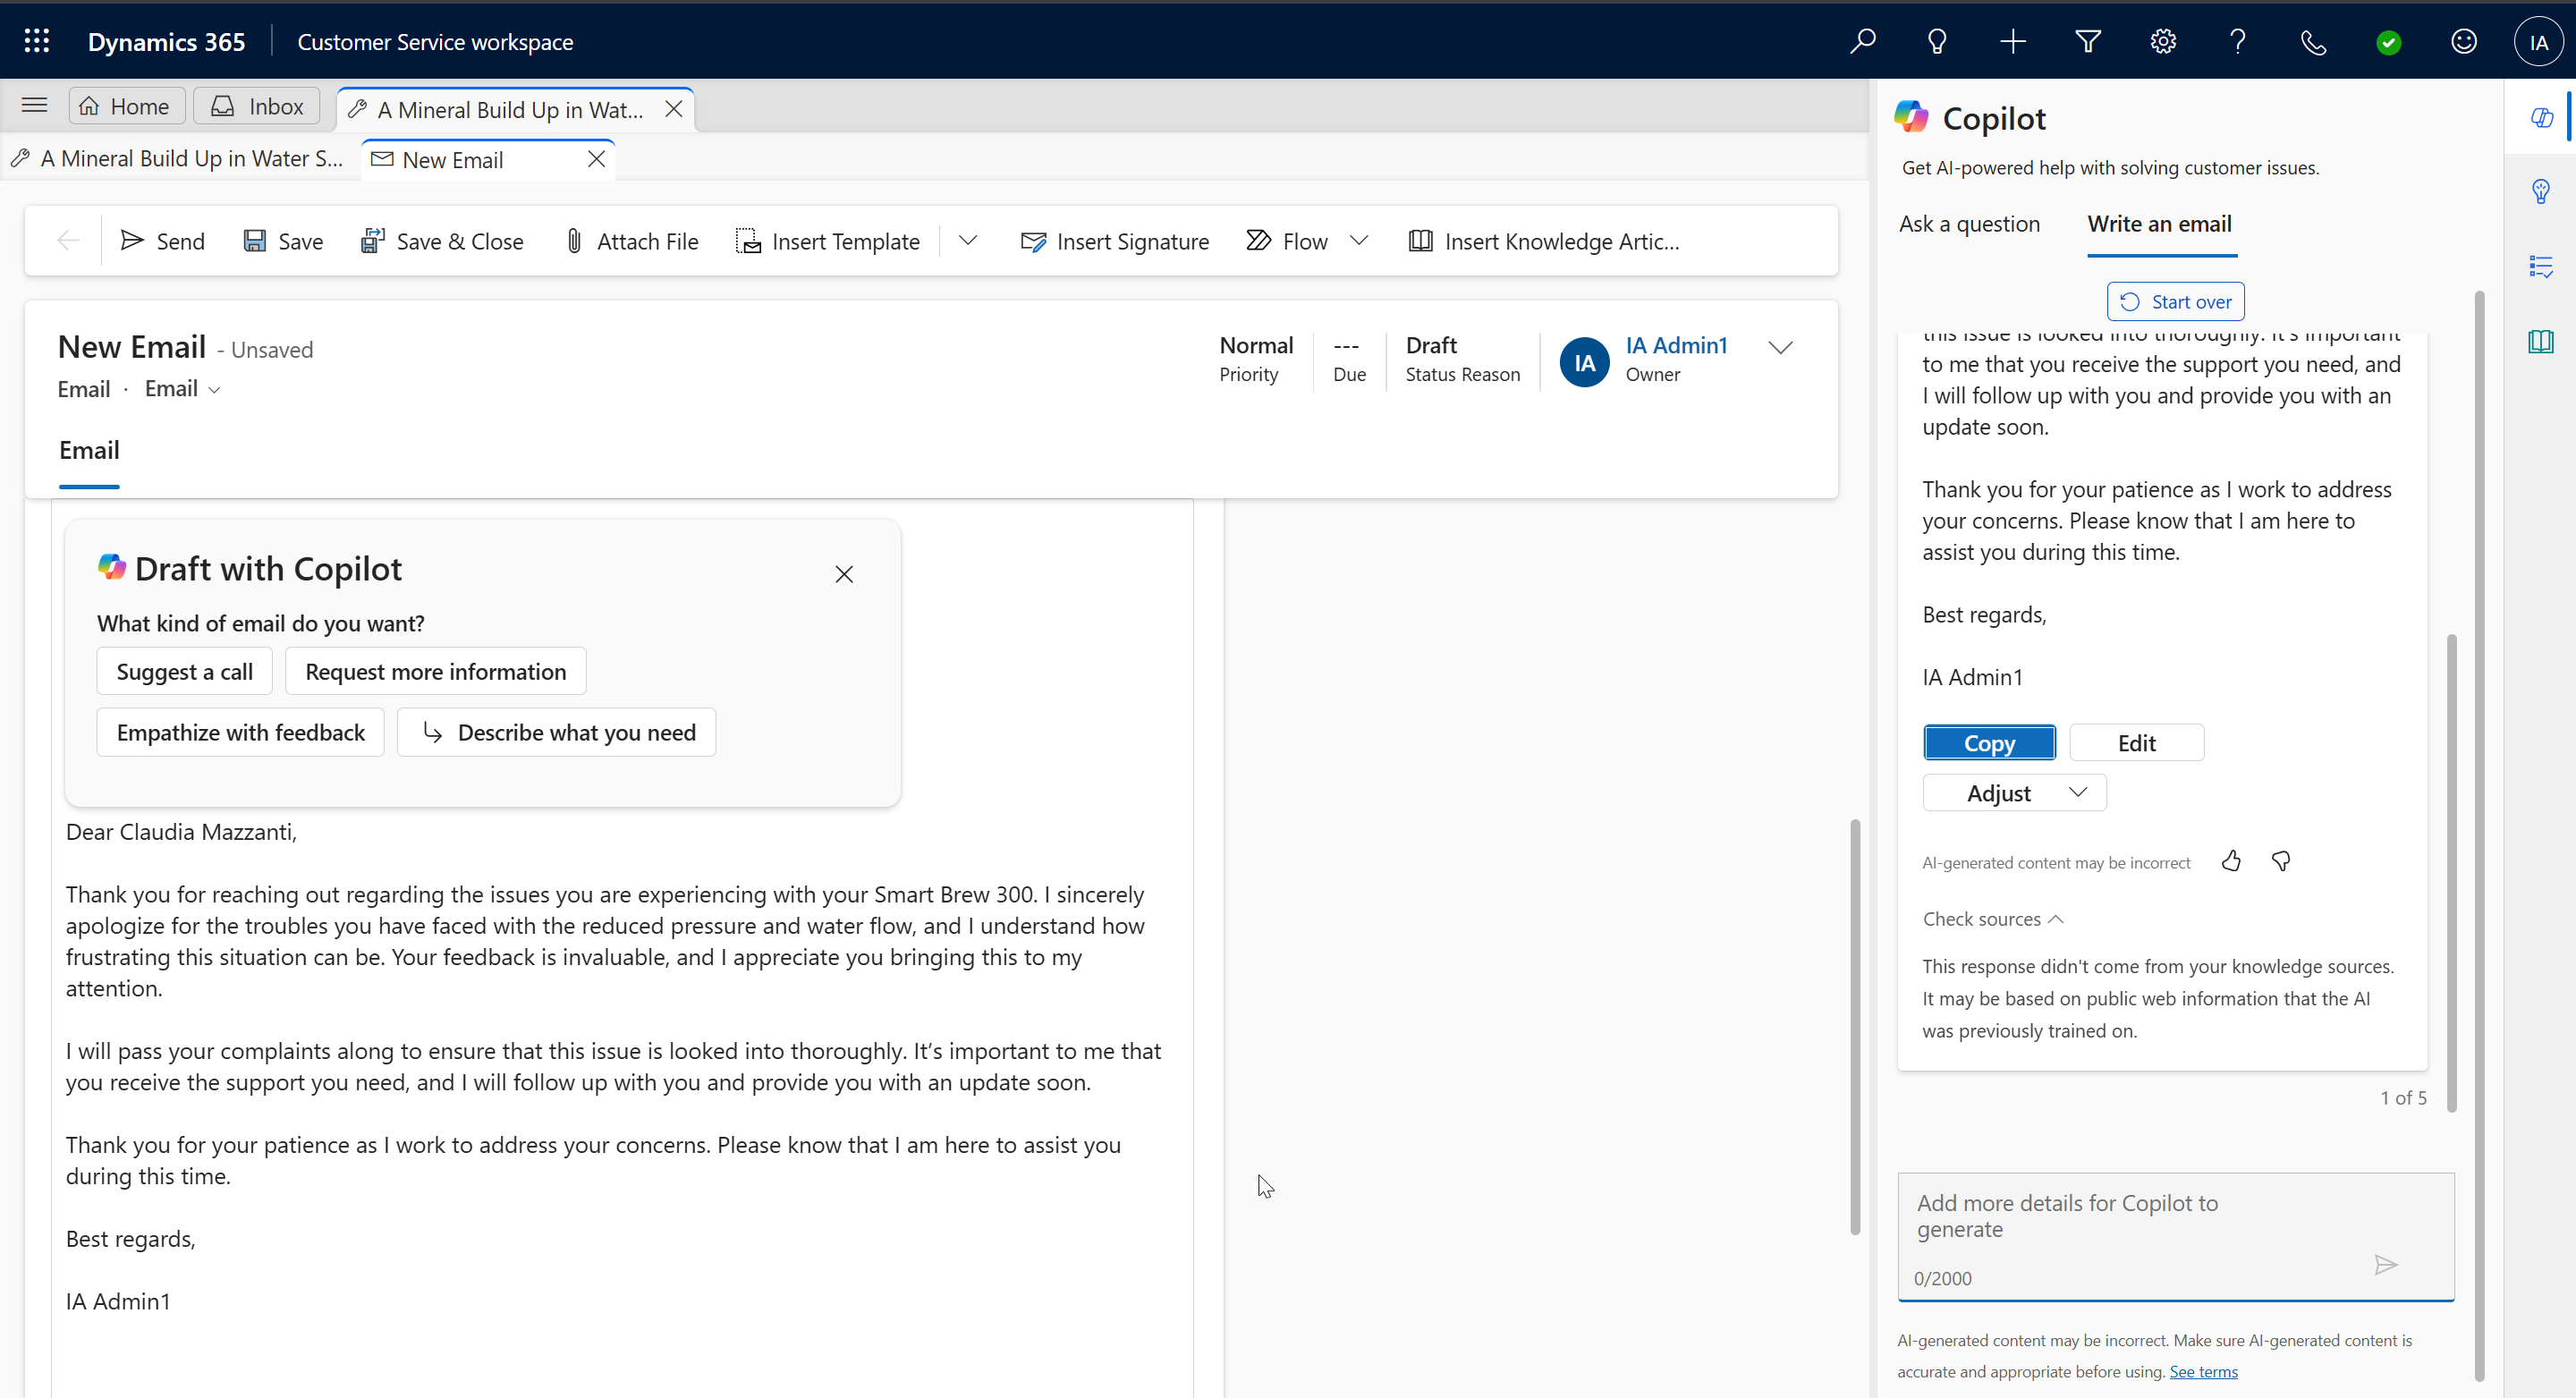This screenshot has width=2576, height=1398.
Task: Open the IA account avatar menu
Action: click(2538, 42)
